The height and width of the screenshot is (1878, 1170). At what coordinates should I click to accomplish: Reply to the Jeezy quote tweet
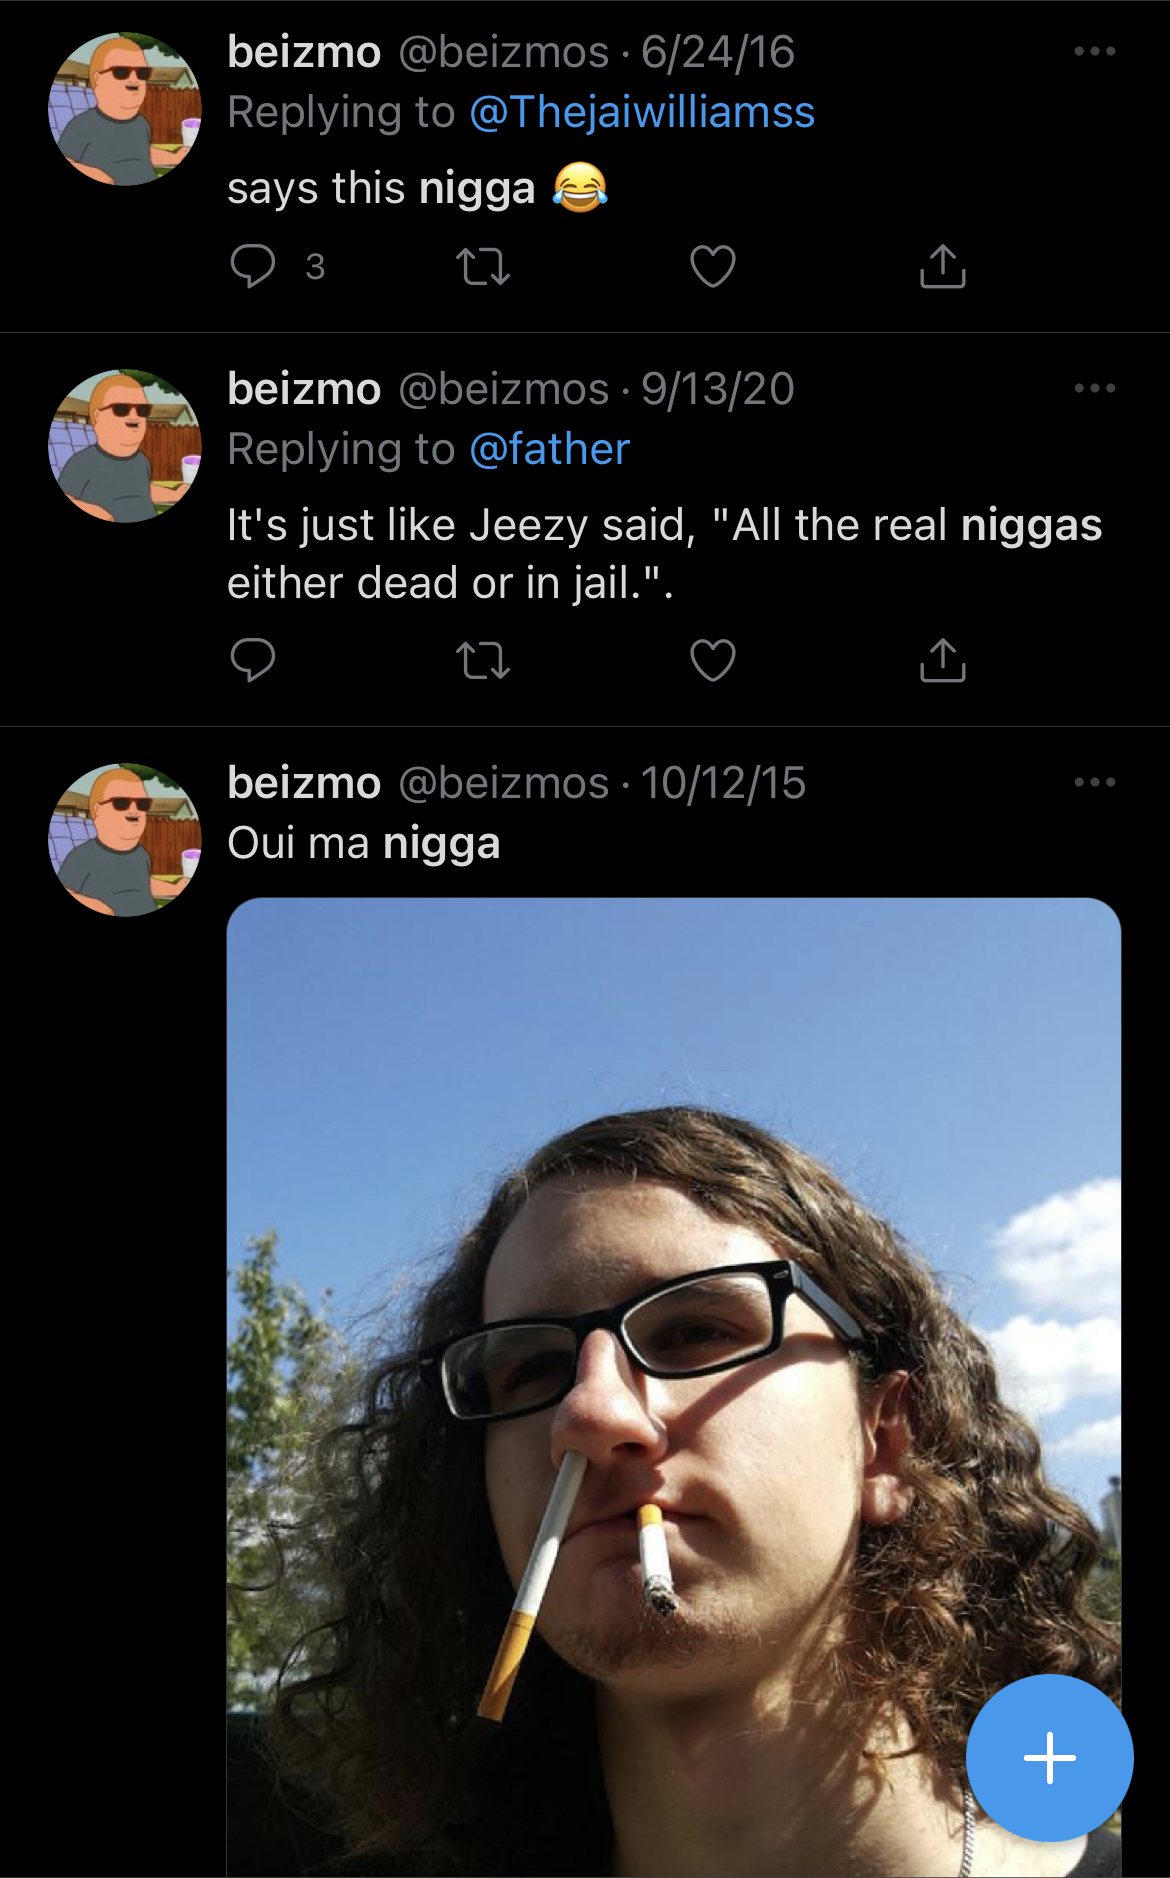click(253, 660)
